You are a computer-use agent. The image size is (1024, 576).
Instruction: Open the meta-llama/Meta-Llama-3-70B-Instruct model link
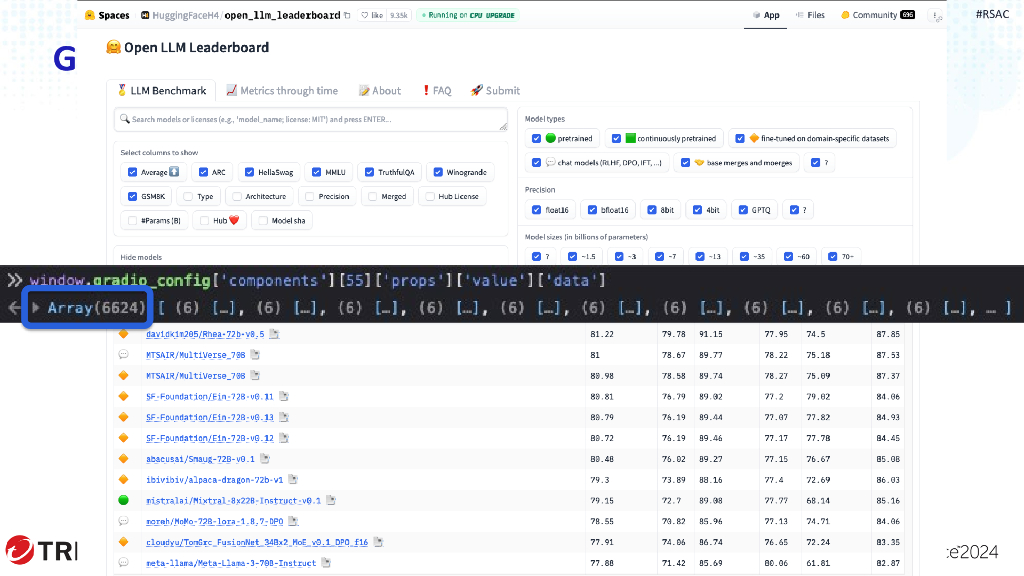coord(230,563)
